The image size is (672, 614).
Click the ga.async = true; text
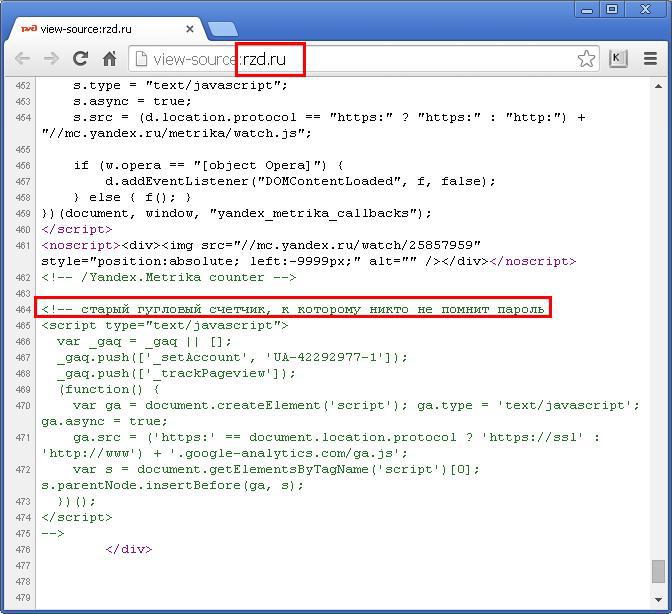click(x=104, y=422)
